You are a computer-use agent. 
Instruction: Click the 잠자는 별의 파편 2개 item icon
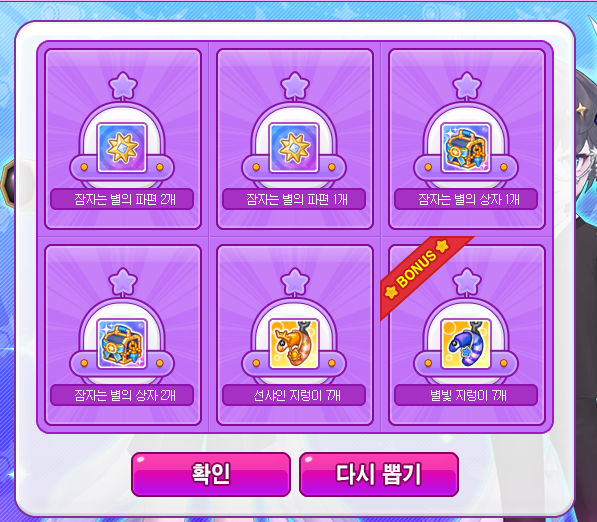(122, 148)
